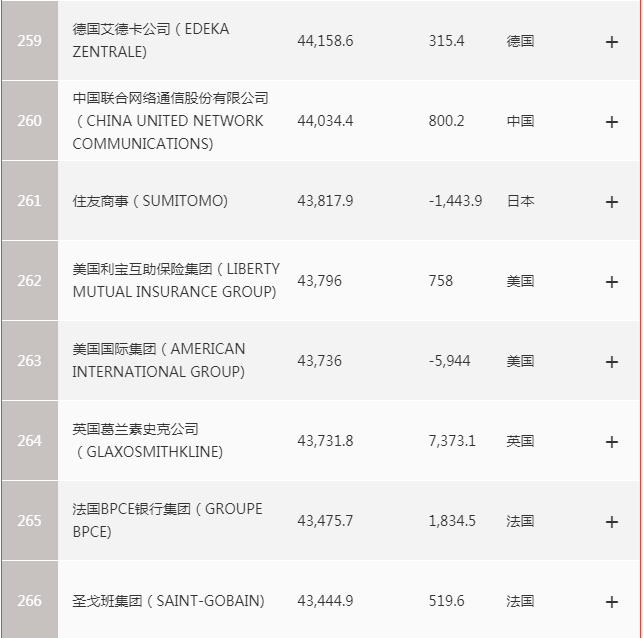Select the AMERICAN INTERNATIONAL GROUP company name
This screenshot has width=643, height=638.
pos(158,361)
